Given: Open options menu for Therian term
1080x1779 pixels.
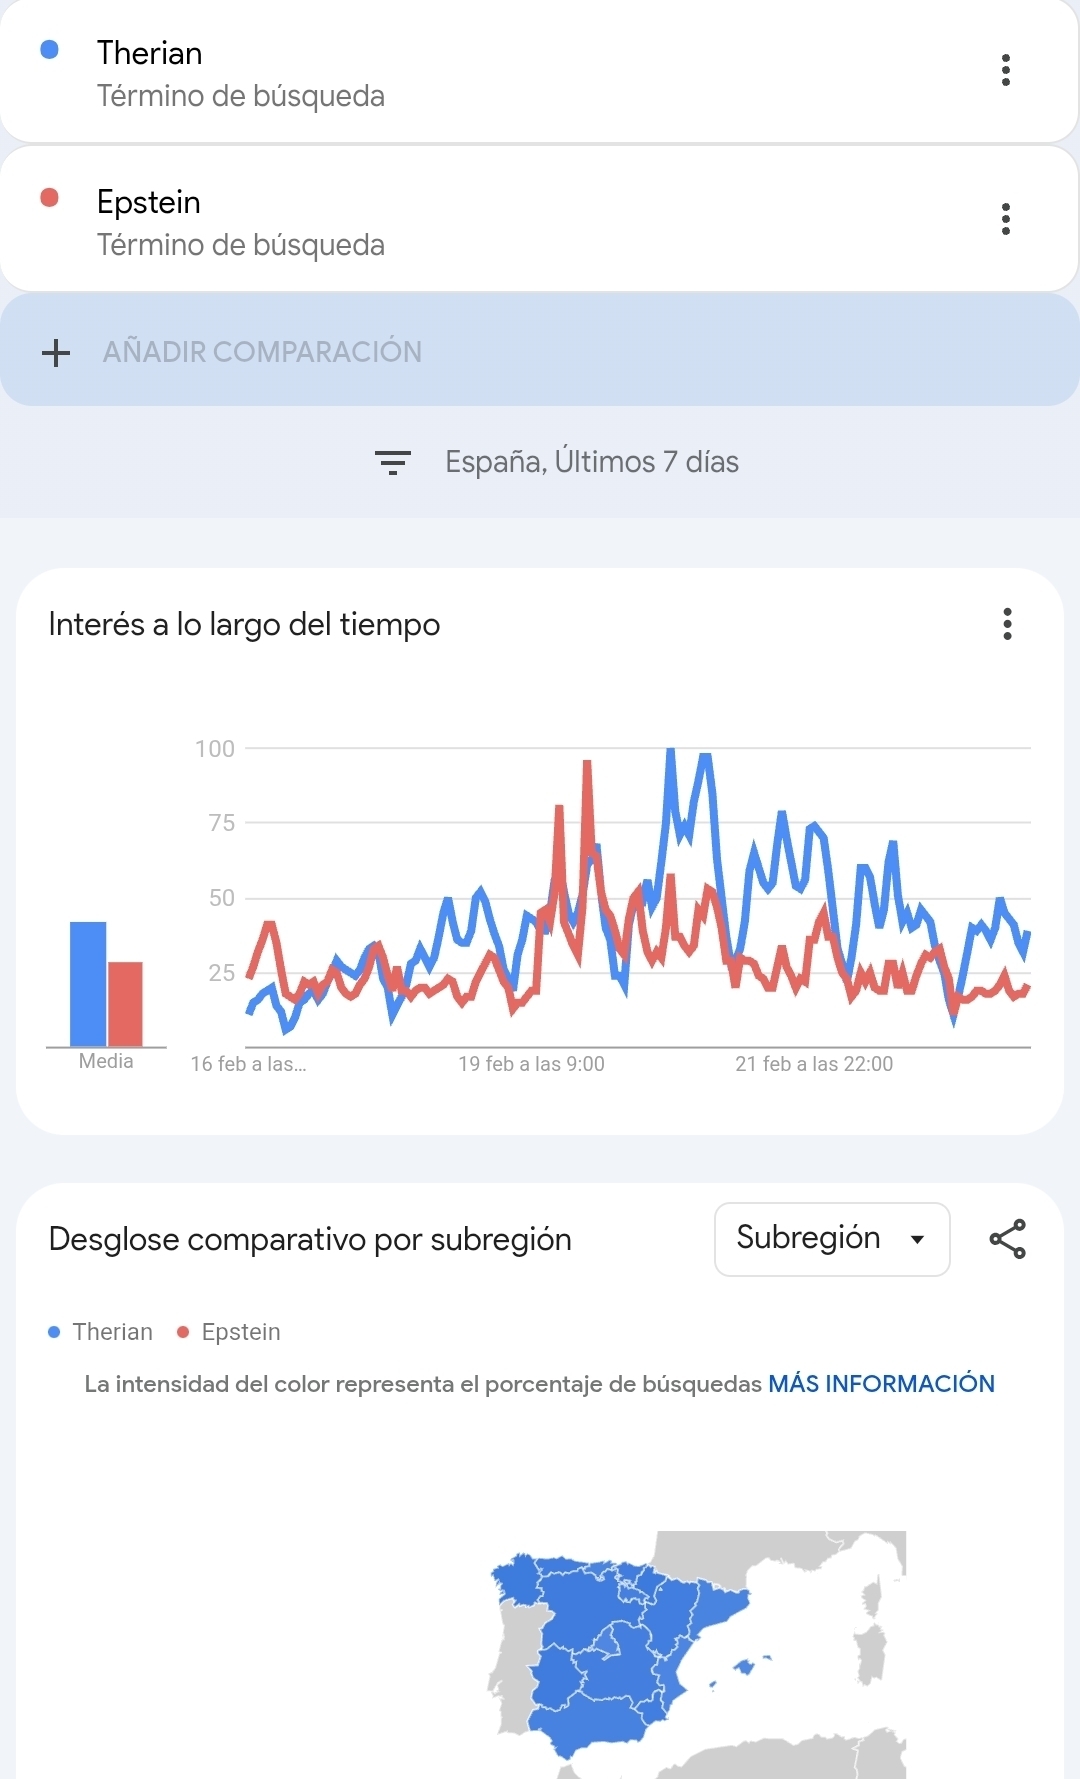Looking at the screenshot, I should [x=1005, y=70].
